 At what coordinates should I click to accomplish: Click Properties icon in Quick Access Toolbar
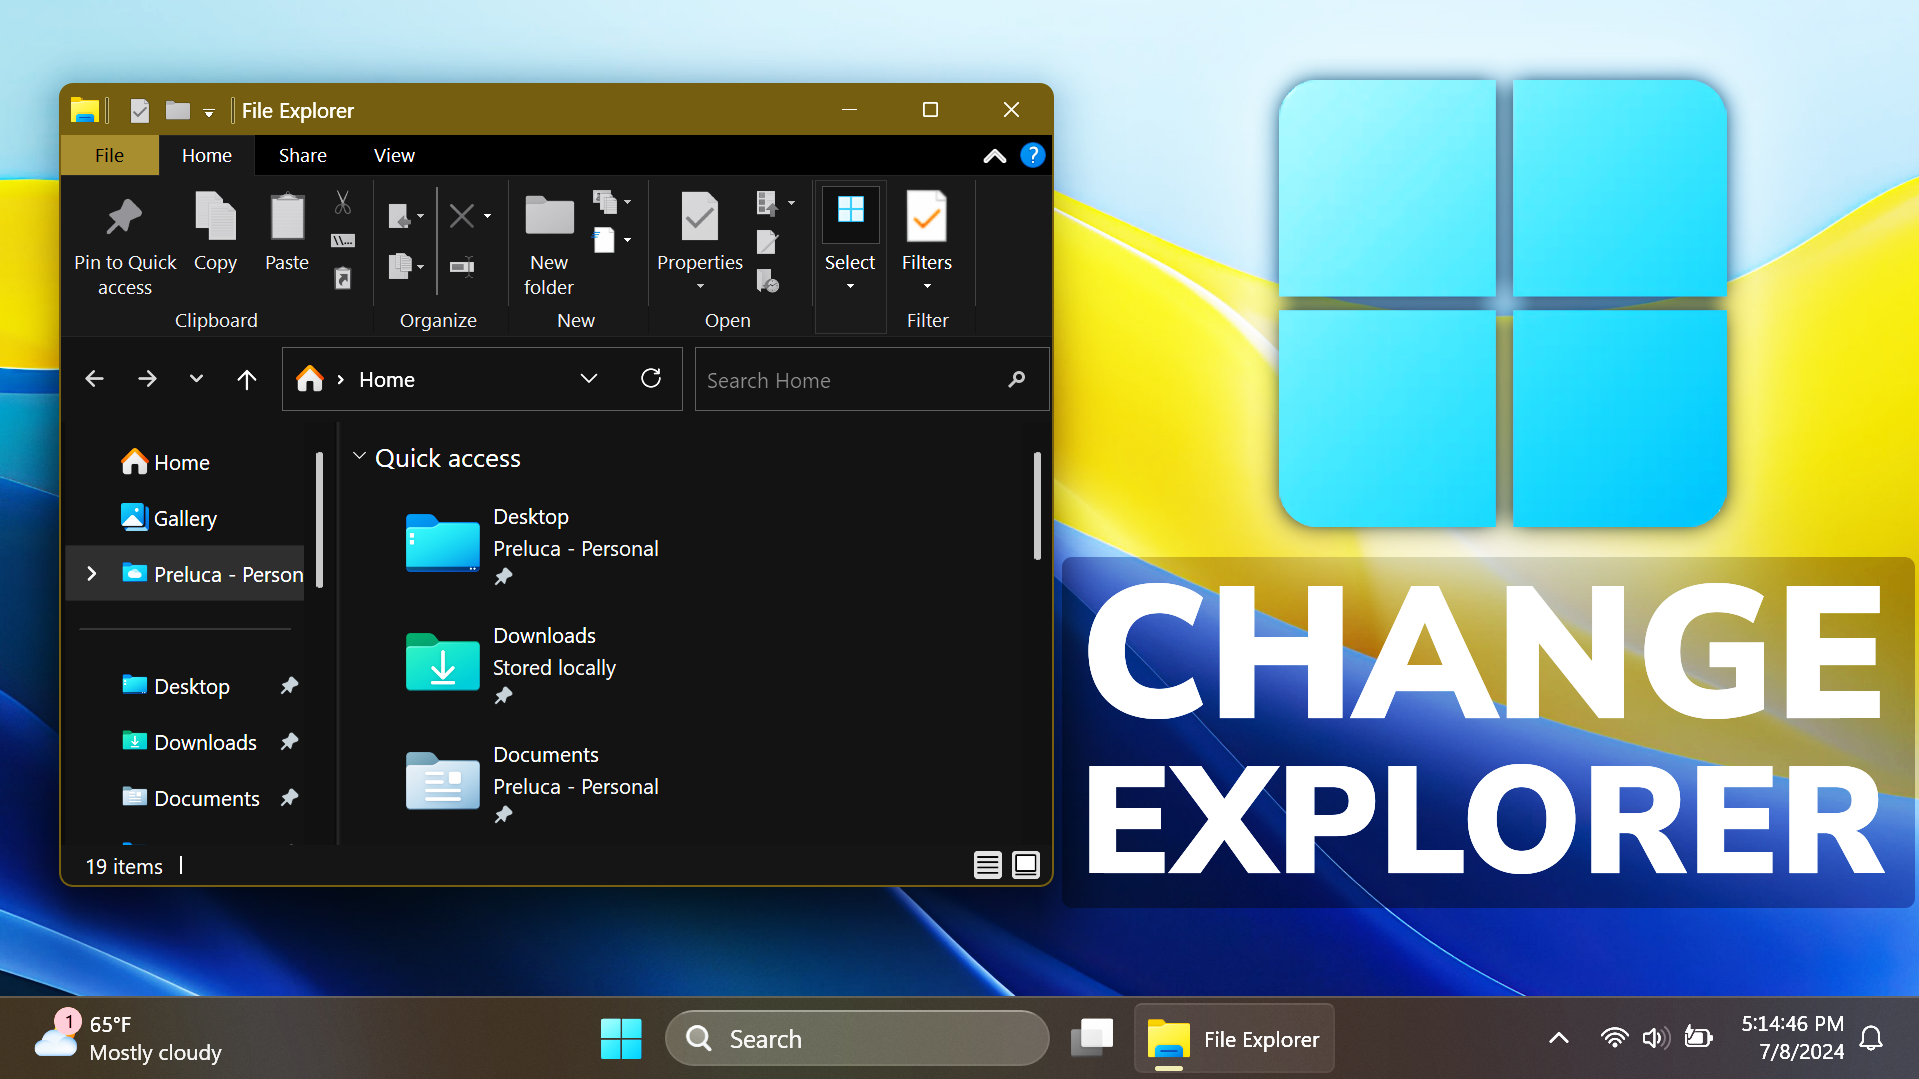pos(140,110)
